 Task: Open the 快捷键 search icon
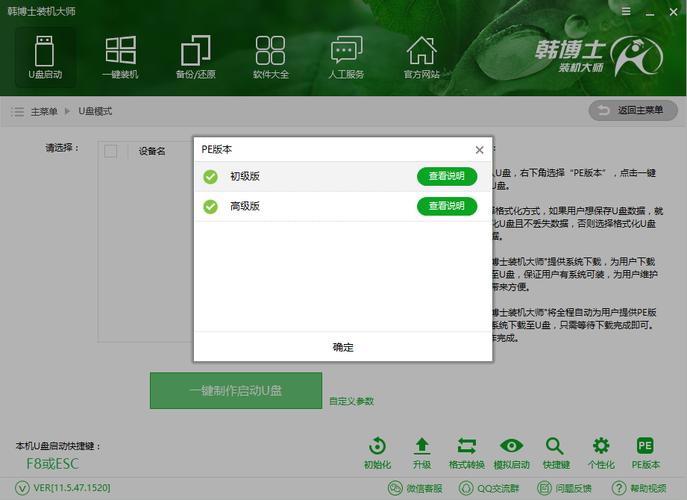tap(556, 453)
